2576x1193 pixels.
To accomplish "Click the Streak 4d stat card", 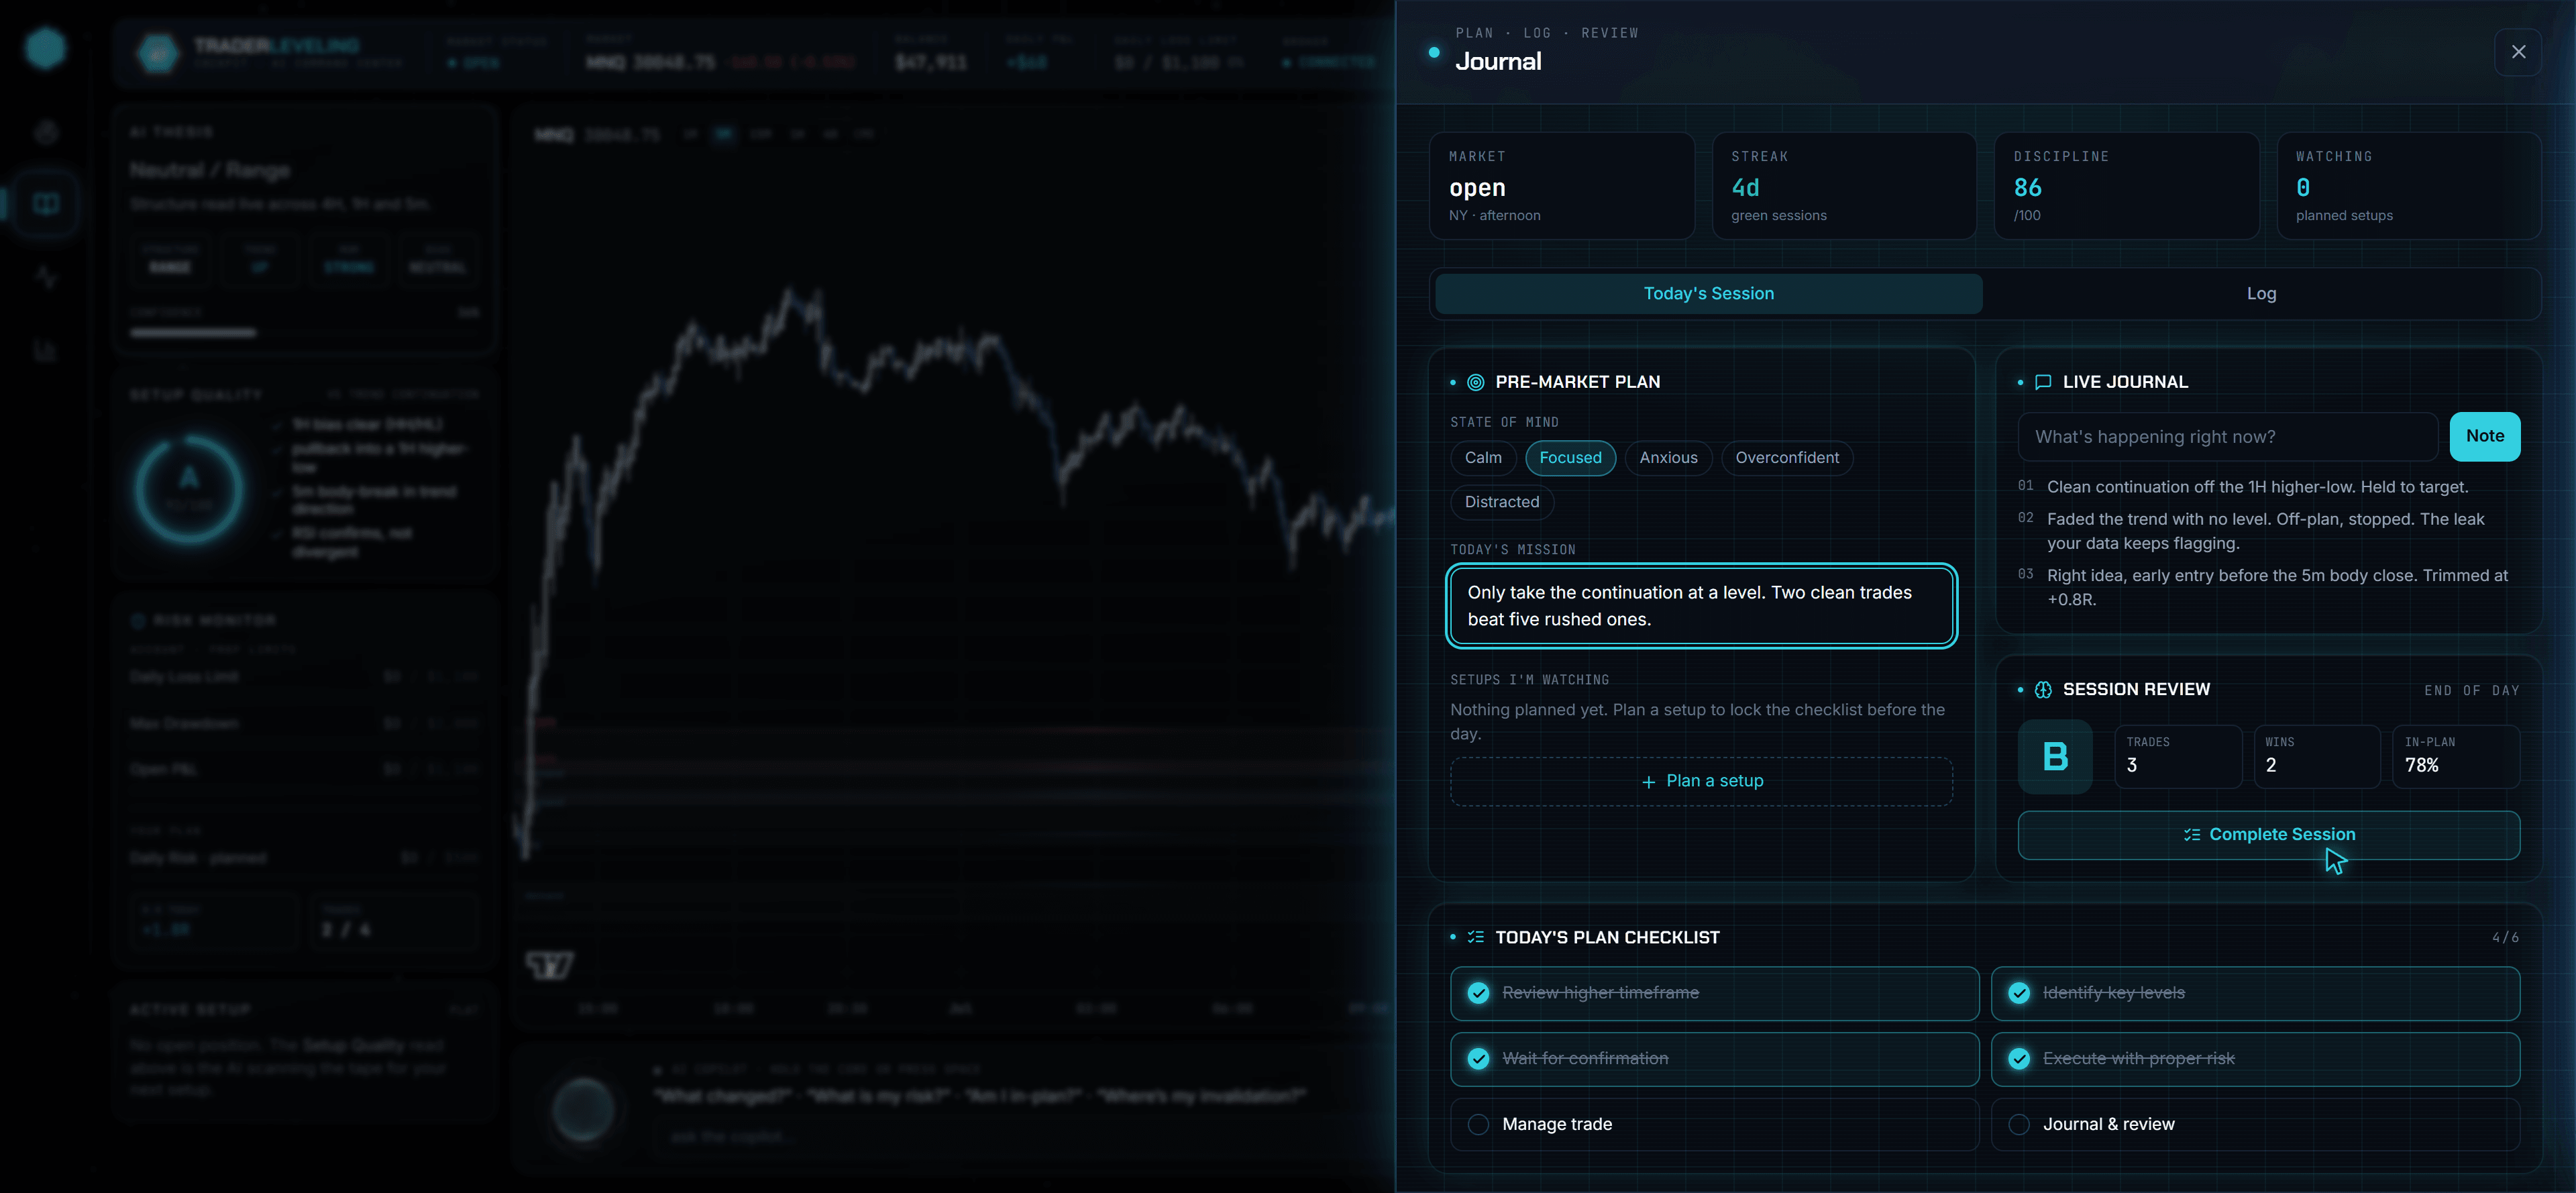I will (1844, 186).
